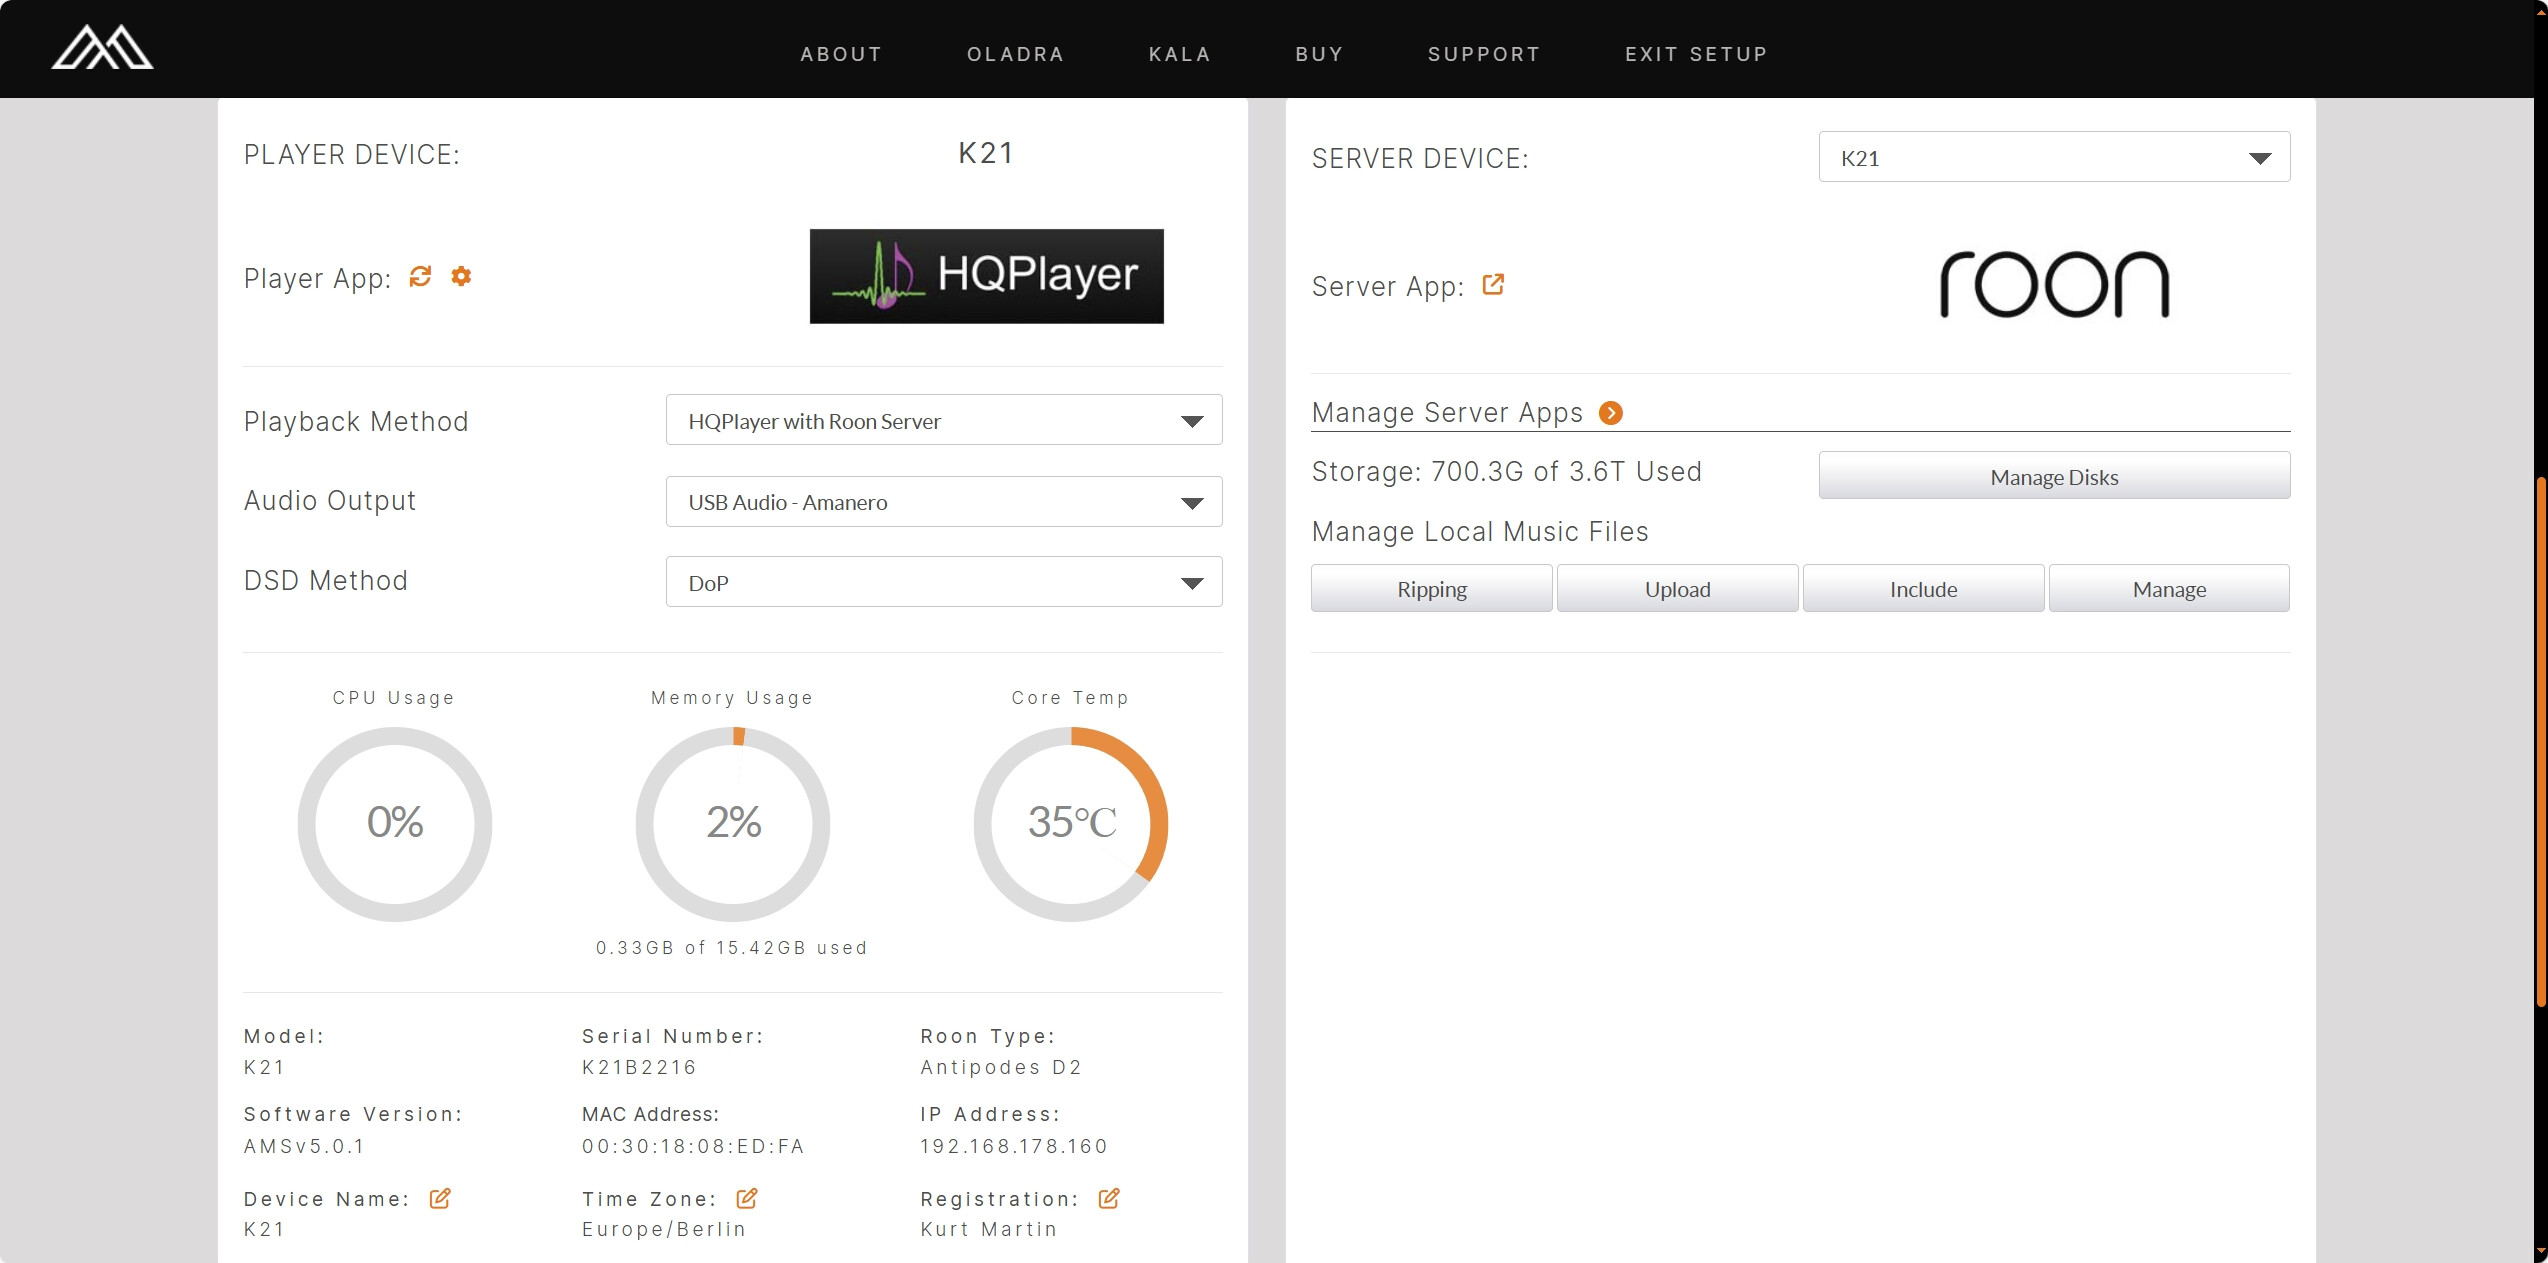Screen dimensions: 2548x1263
Task: Click the orange arrow beside Manage Server Apps
Action: click(x=1611, y=413)
